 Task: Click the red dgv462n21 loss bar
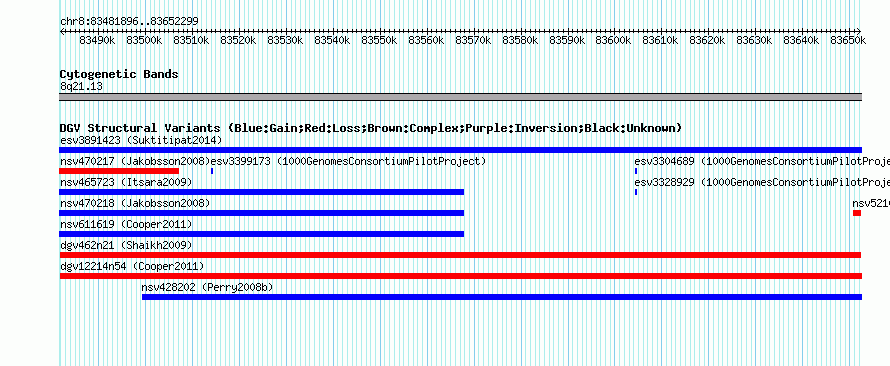461,255
